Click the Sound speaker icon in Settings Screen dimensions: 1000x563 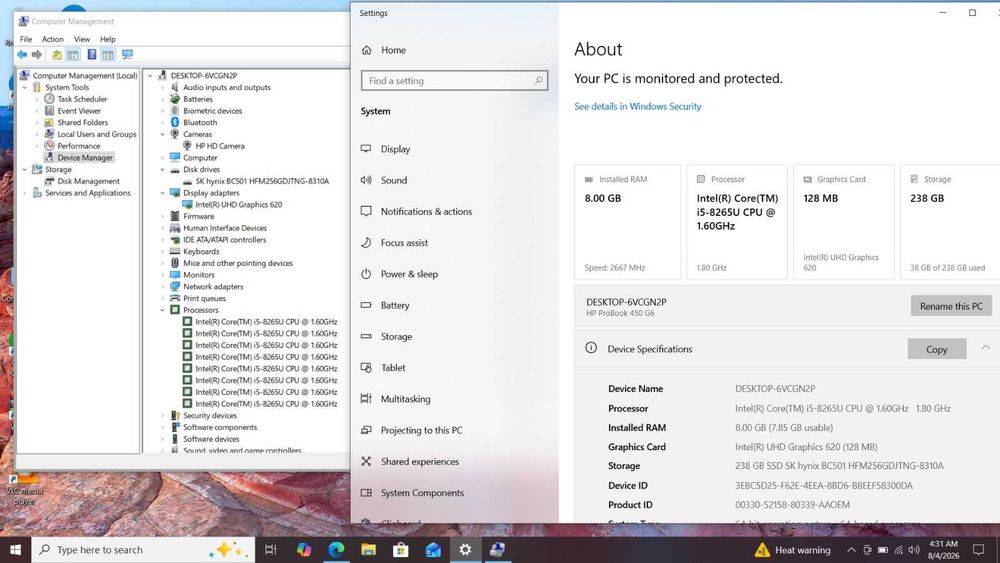(x=366, y=180)
